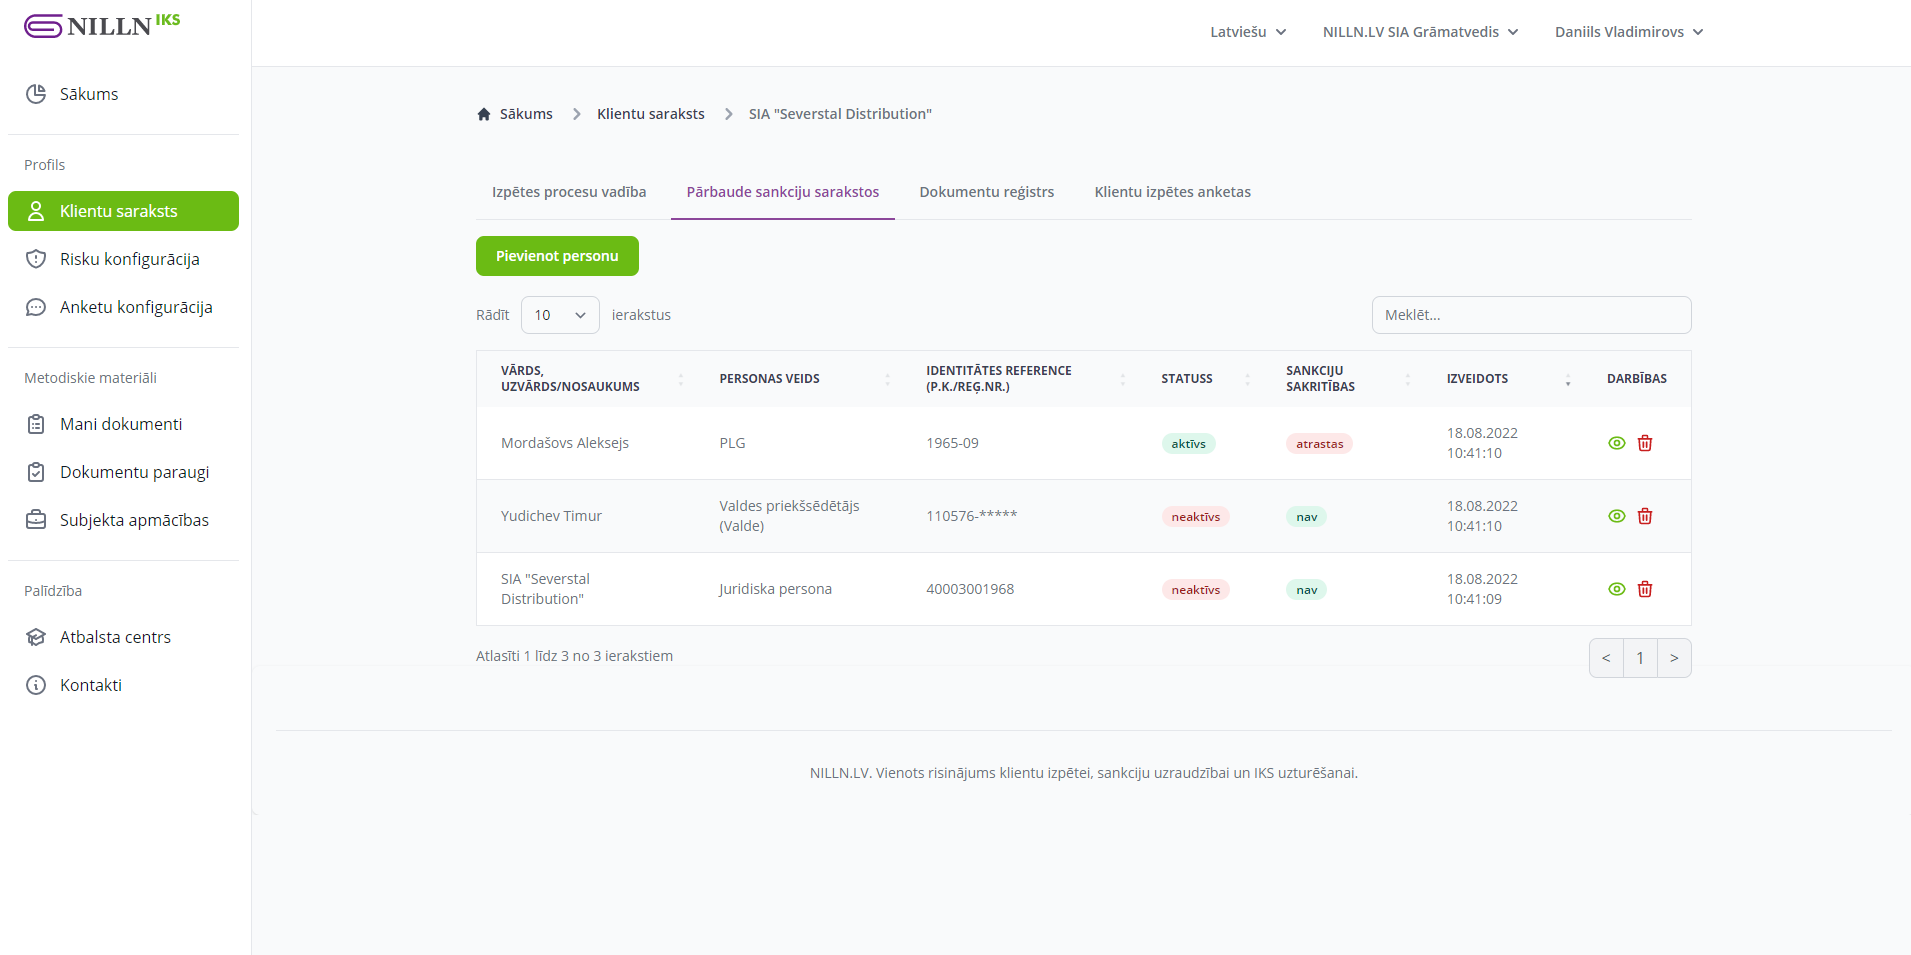
Task: Open the Rādīt entries count dropdown
Action: (560, 315)
